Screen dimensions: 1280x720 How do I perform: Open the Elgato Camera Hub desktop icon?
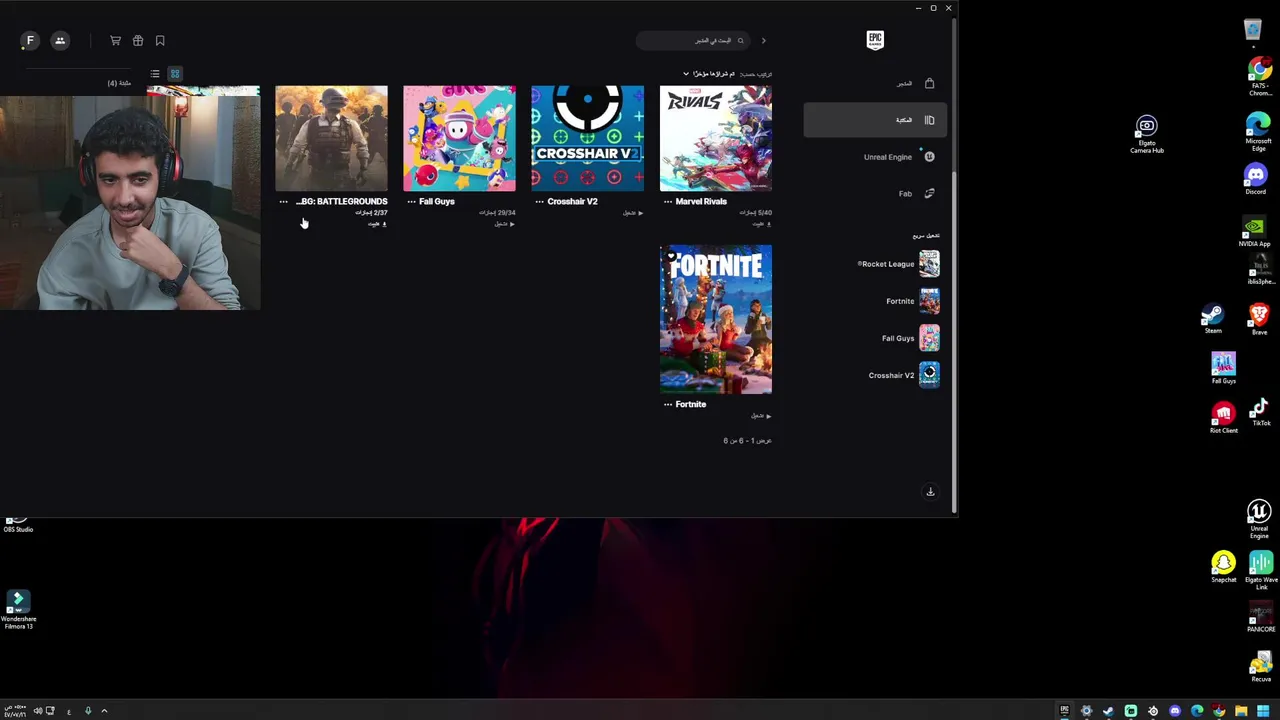(x=1146, y=134)
